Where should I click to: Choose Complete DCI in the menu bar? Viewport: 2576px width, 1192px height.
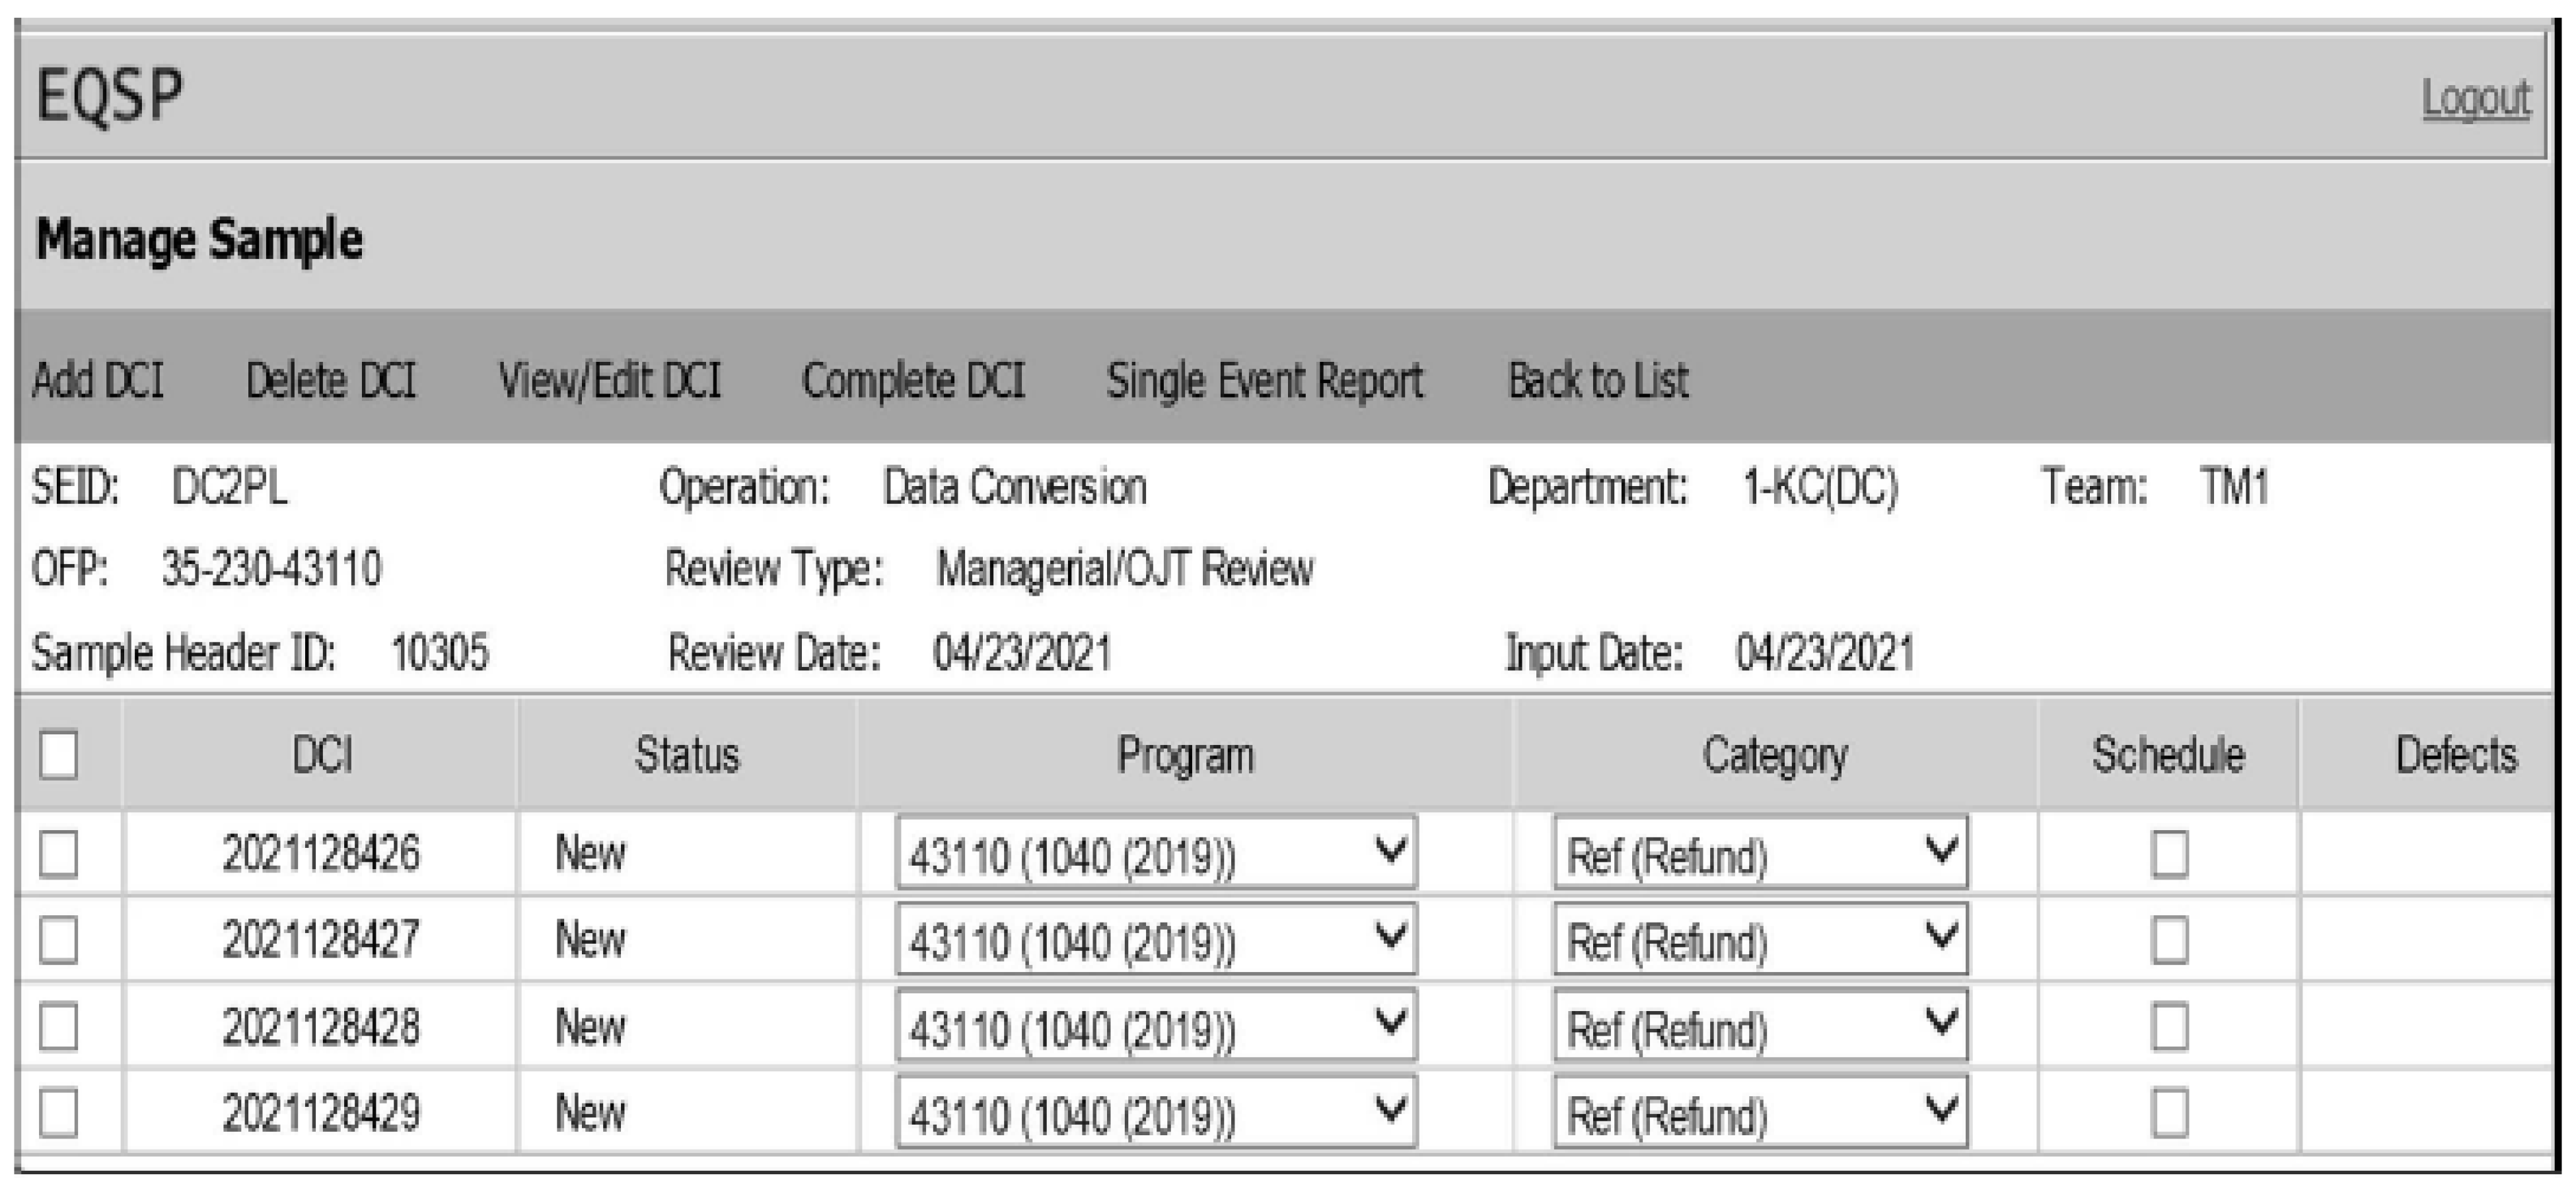click(913, 381)
